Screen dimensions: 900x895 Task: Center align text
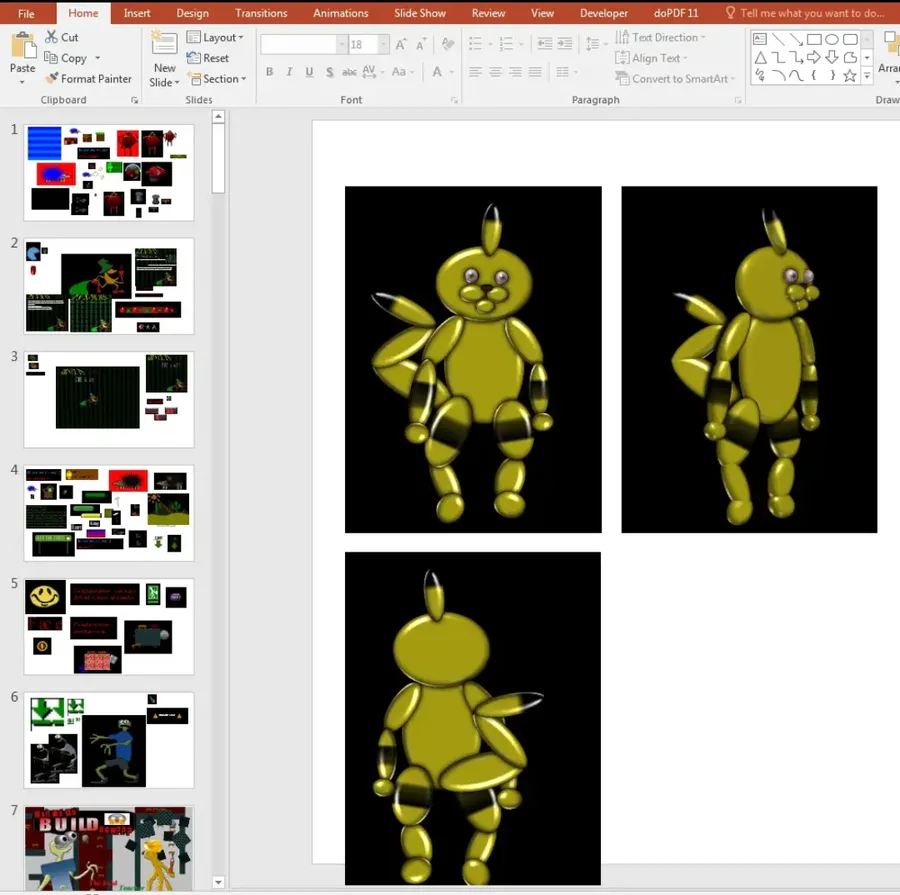495,72
